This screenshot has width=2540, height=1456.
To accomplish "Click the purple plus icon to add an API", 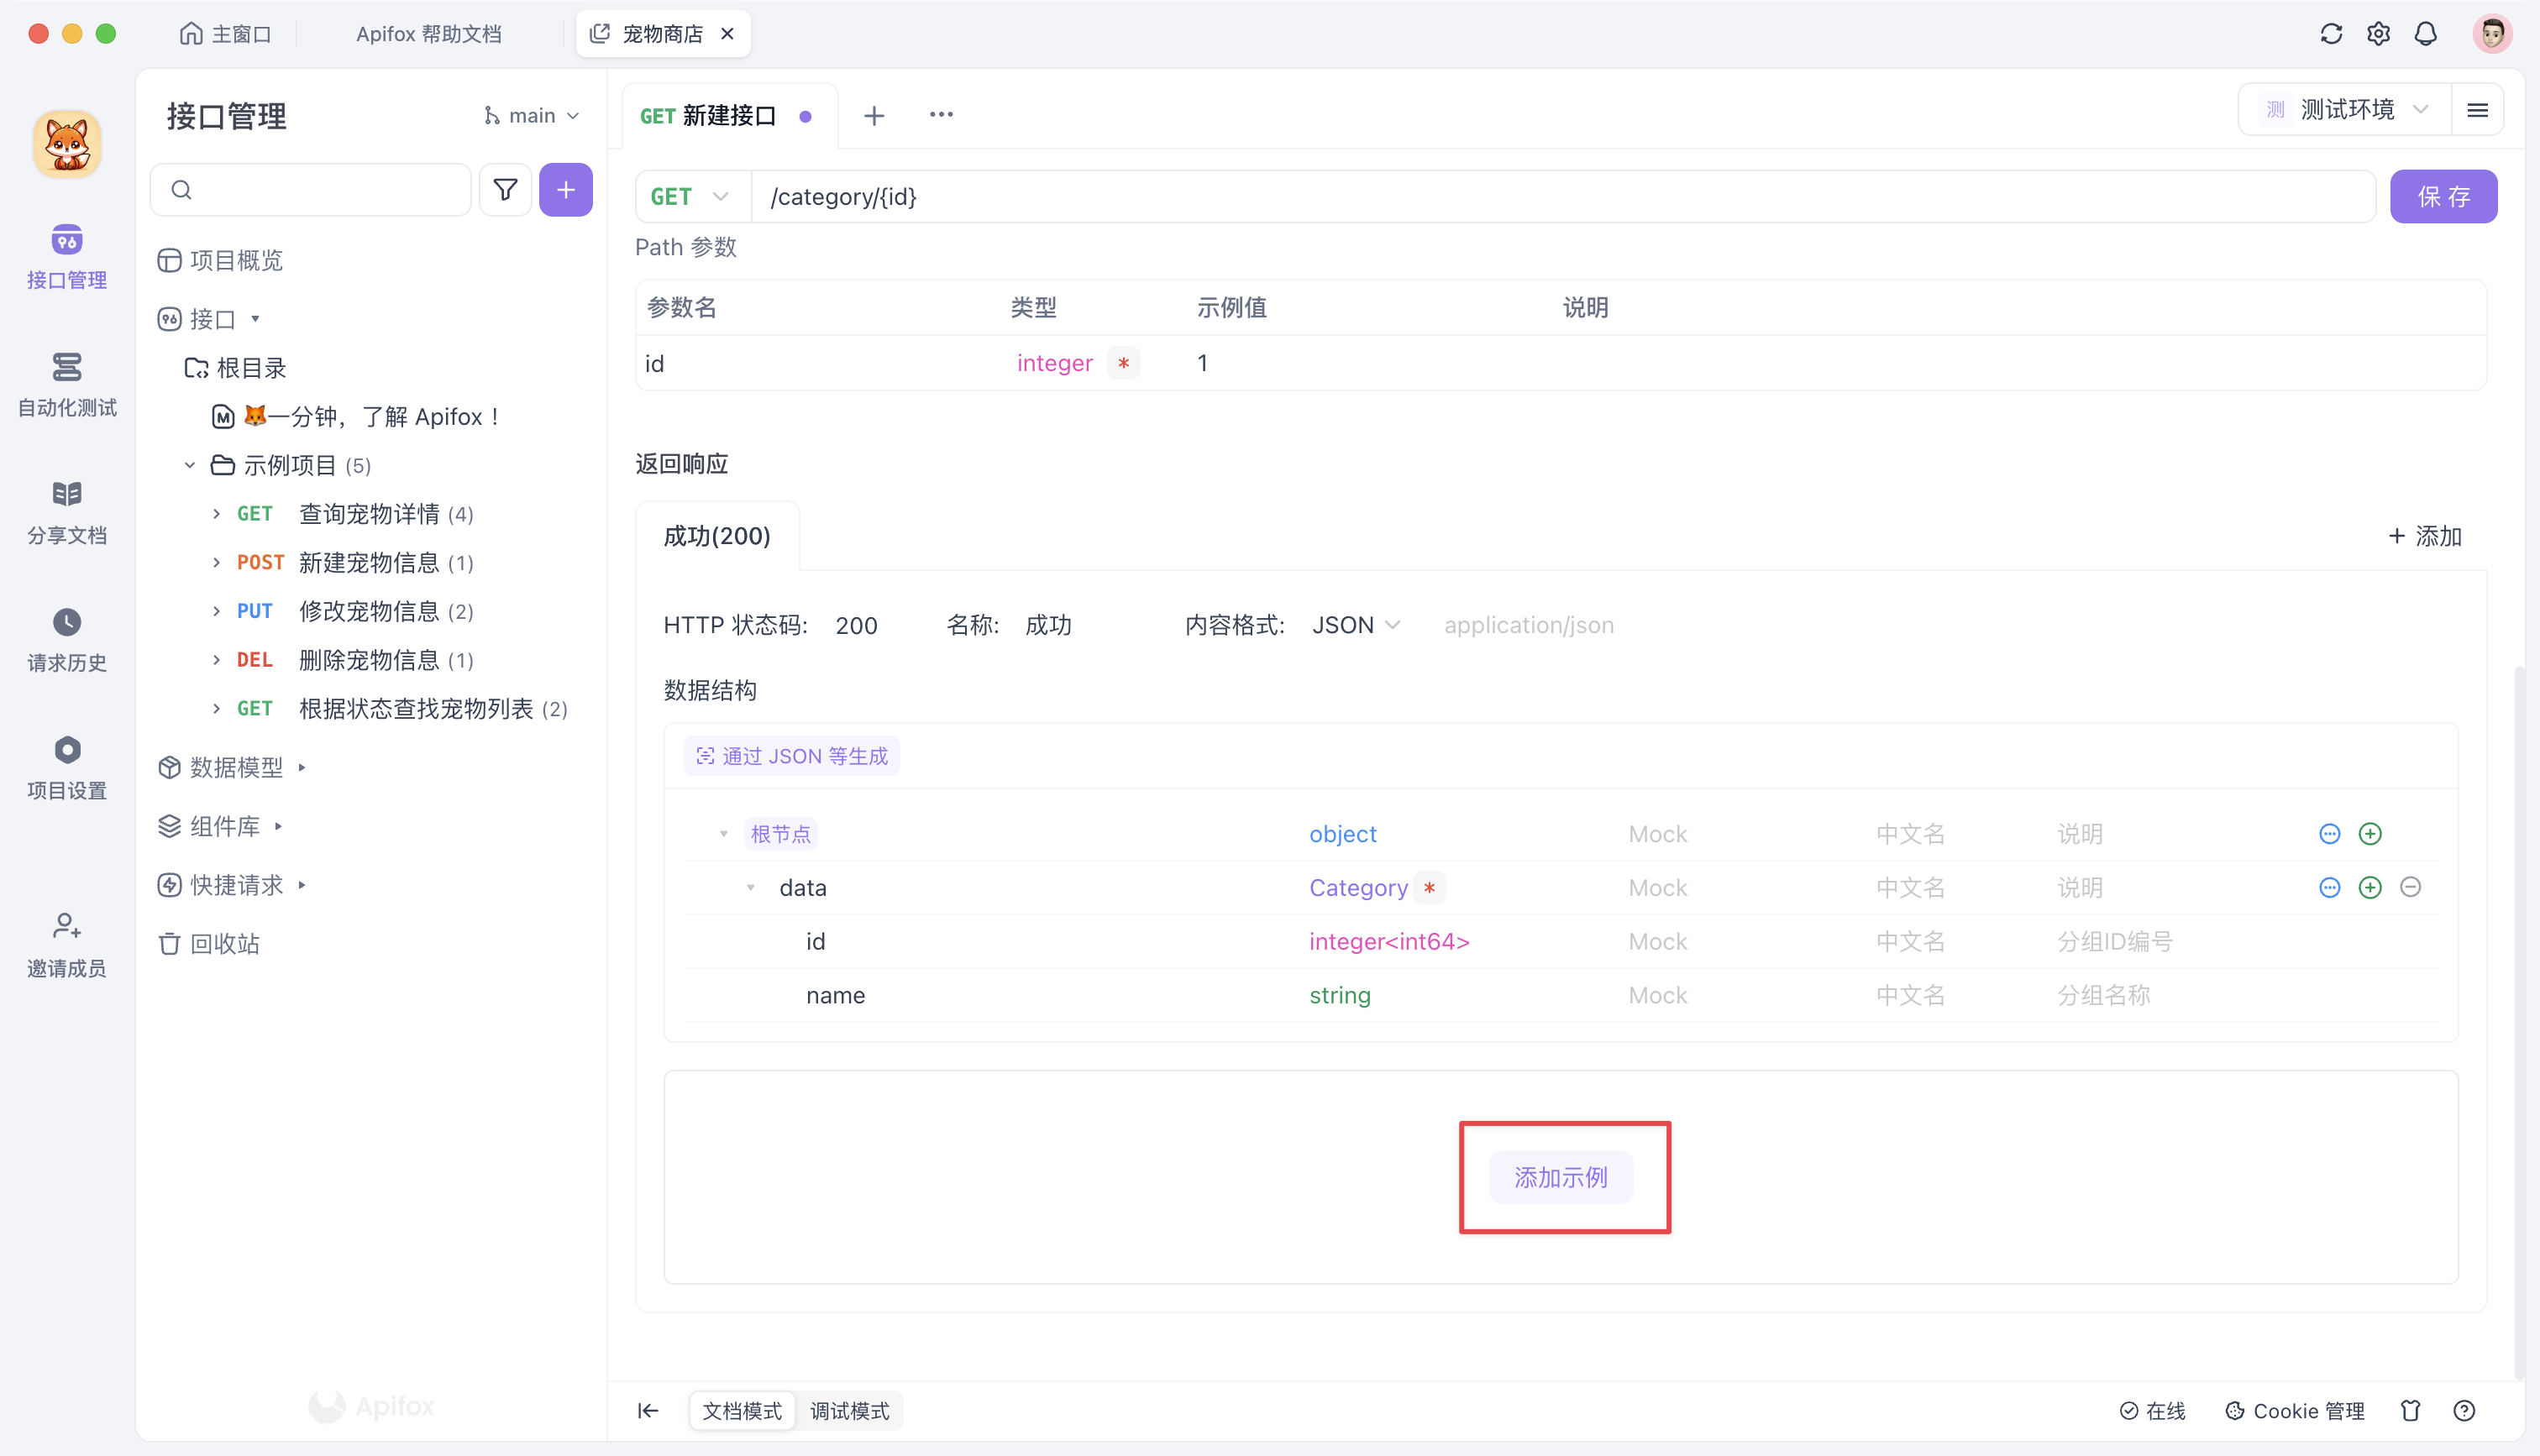I will pos(566,189).
